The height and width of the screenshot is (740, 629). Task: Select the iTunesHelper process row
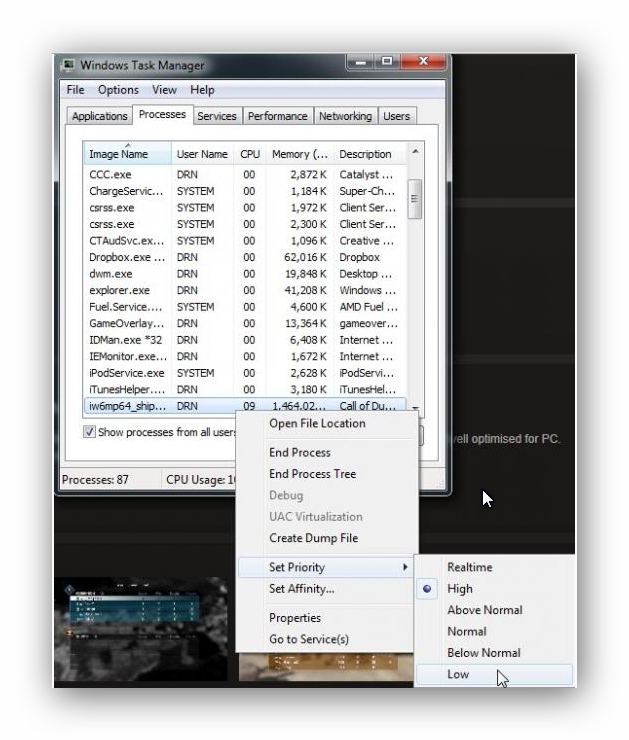pyautogui.click(x=244, y=389)
